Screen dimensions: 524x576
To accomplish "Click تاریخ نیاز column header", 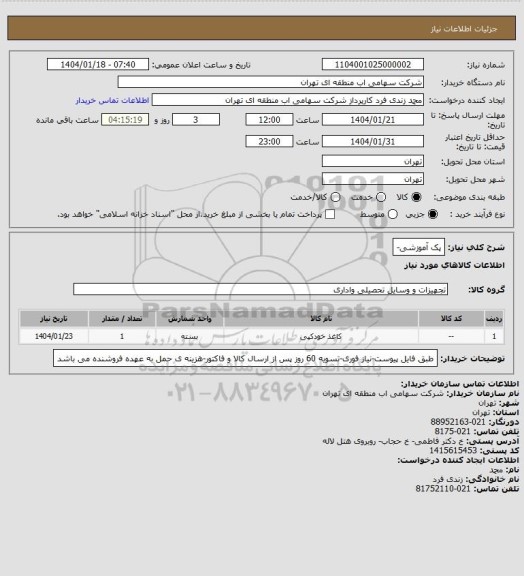I will pos(54,318).
